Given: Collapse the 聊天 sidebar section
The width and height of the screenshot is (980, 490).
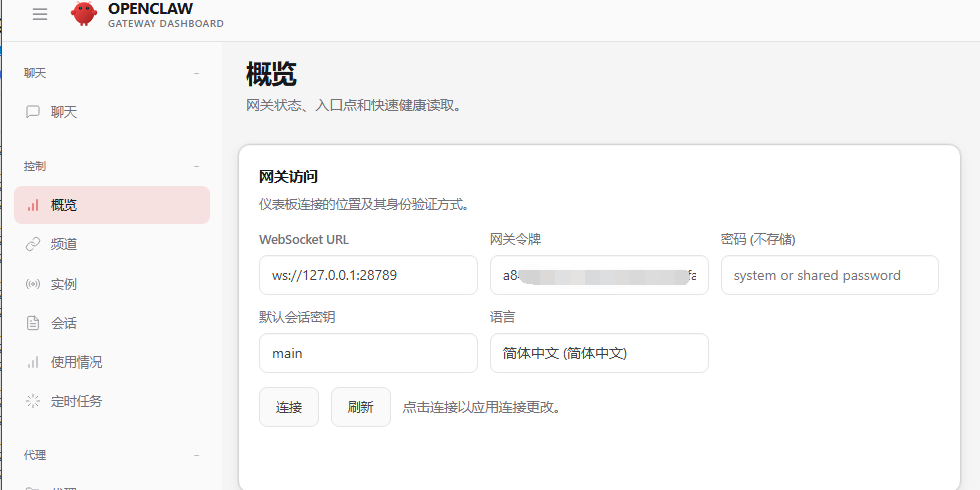Looking at the screenshot, I should point(196,73).
